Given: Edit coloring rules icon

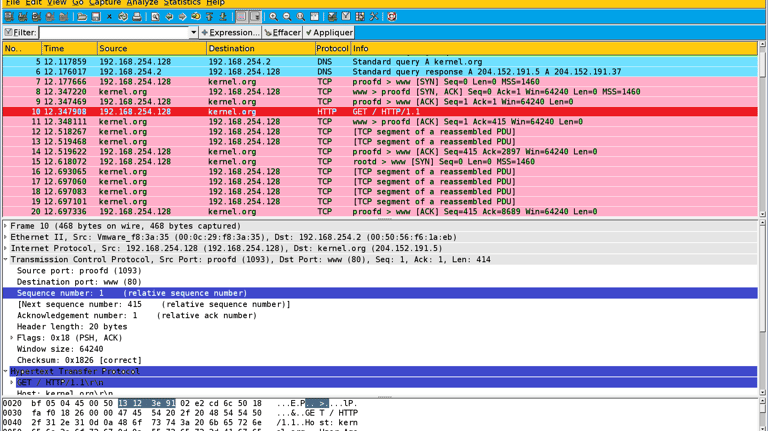Looking at the screenshot, I should [x=360, y=17].
